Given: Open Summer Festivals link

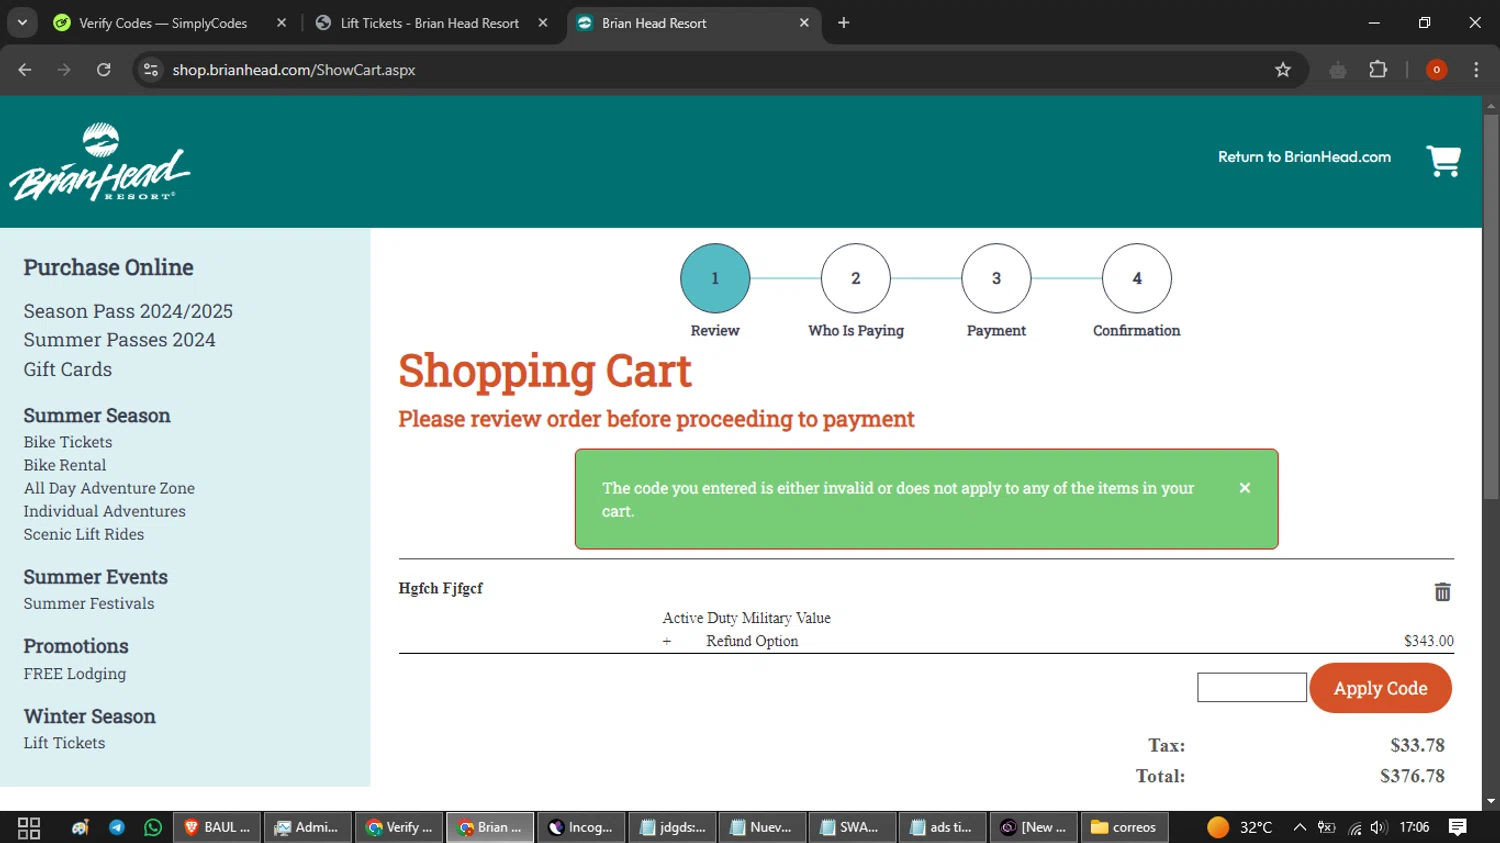Looking at the screenshot, I should click(89, 604).
